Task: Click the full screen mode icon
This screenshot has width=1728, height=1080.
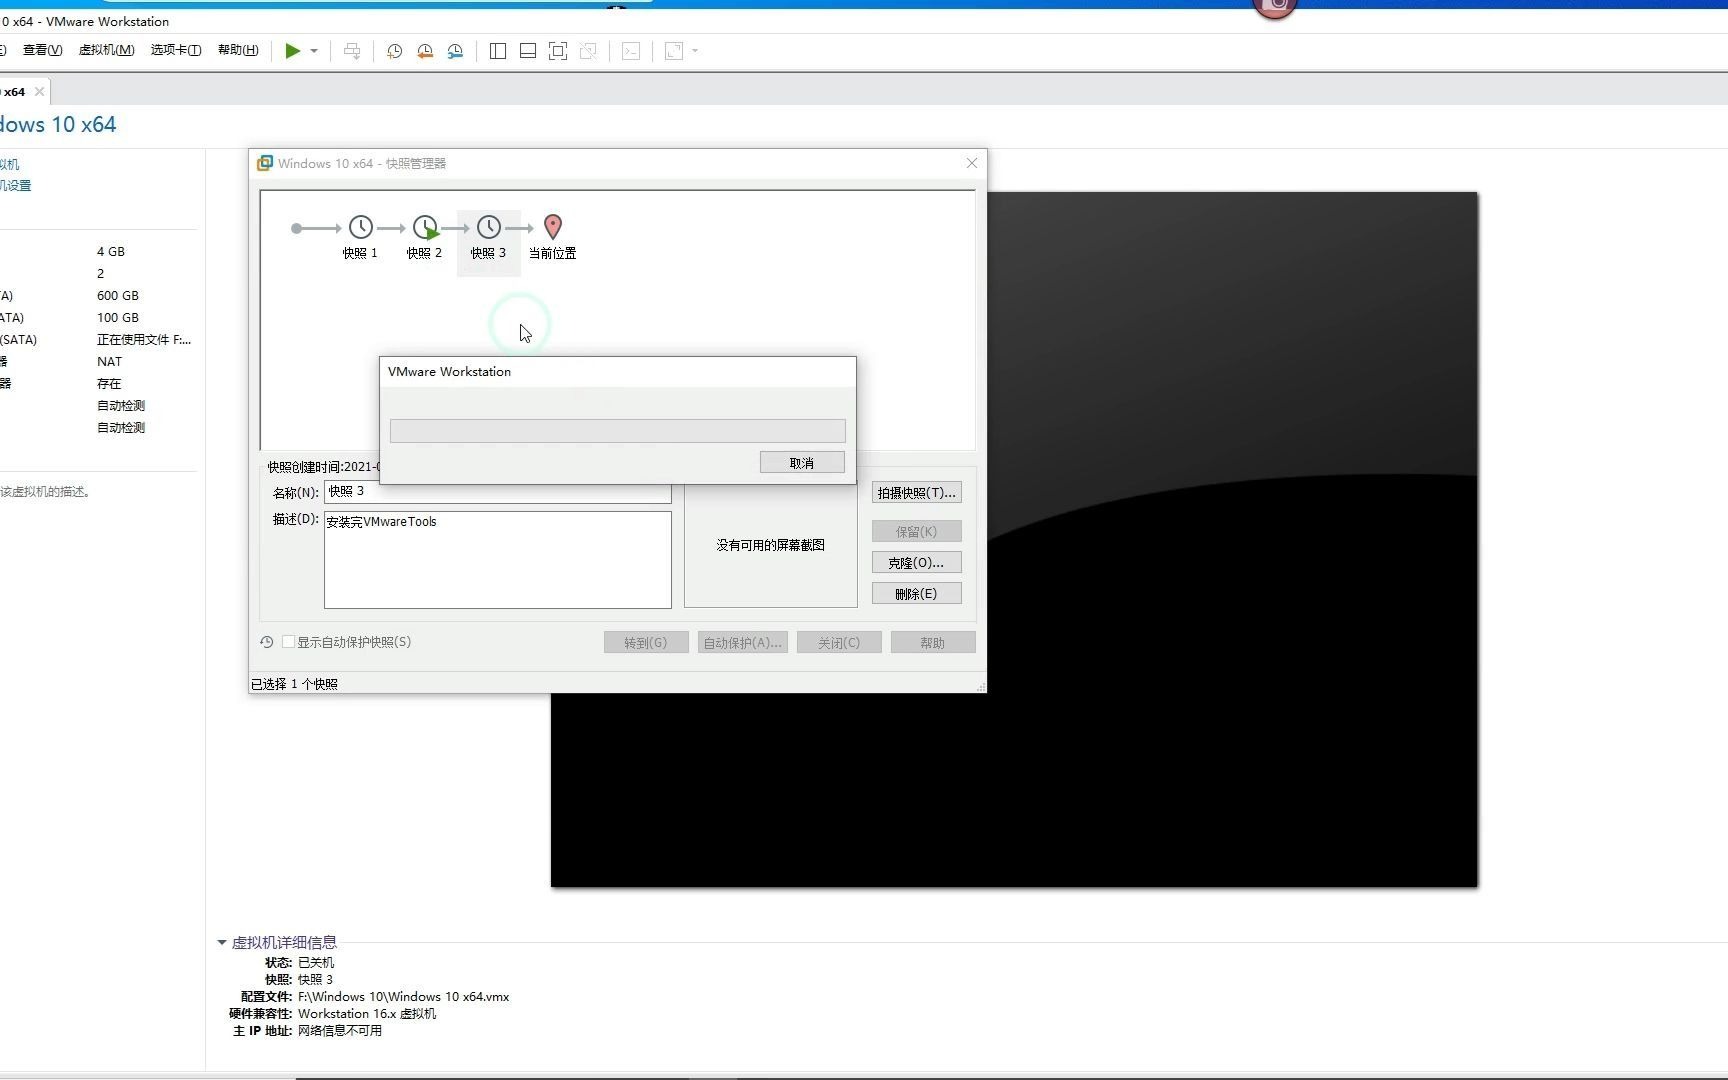Action: 558,51
